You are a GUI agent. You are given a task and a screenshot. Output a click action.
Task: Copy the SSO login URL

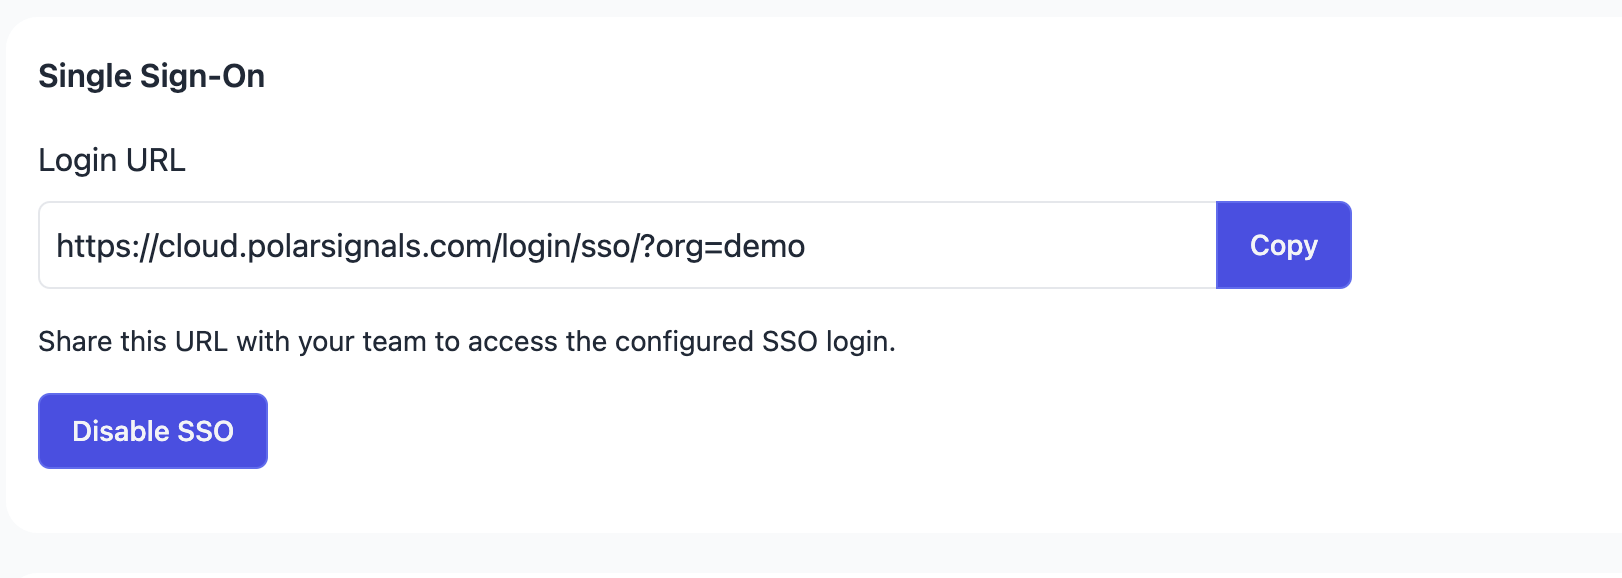[1283, 245]
